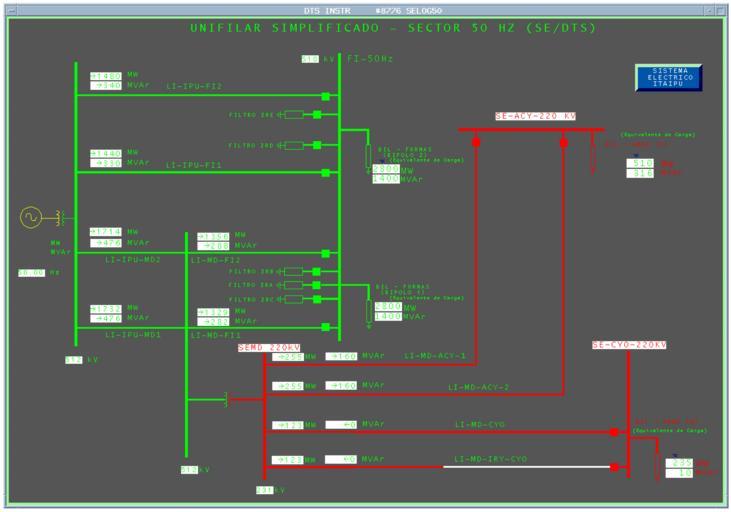
Task: Select red node where LI-MD-ACY-1 meets SE-ACY bus
Action: [x=476, y=142]
